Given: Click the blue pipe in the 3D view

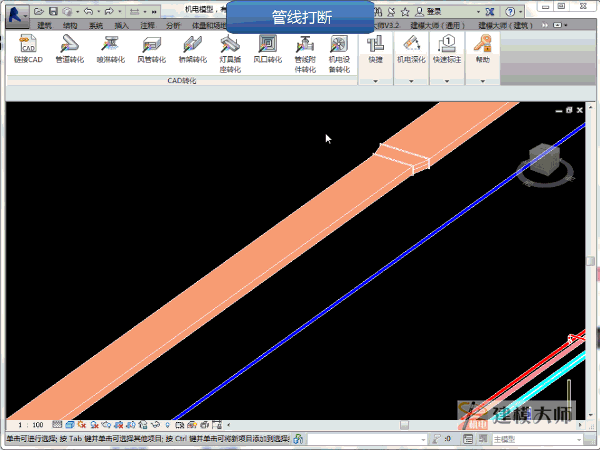Looking at the screenshot, I should tap(379, 271).
